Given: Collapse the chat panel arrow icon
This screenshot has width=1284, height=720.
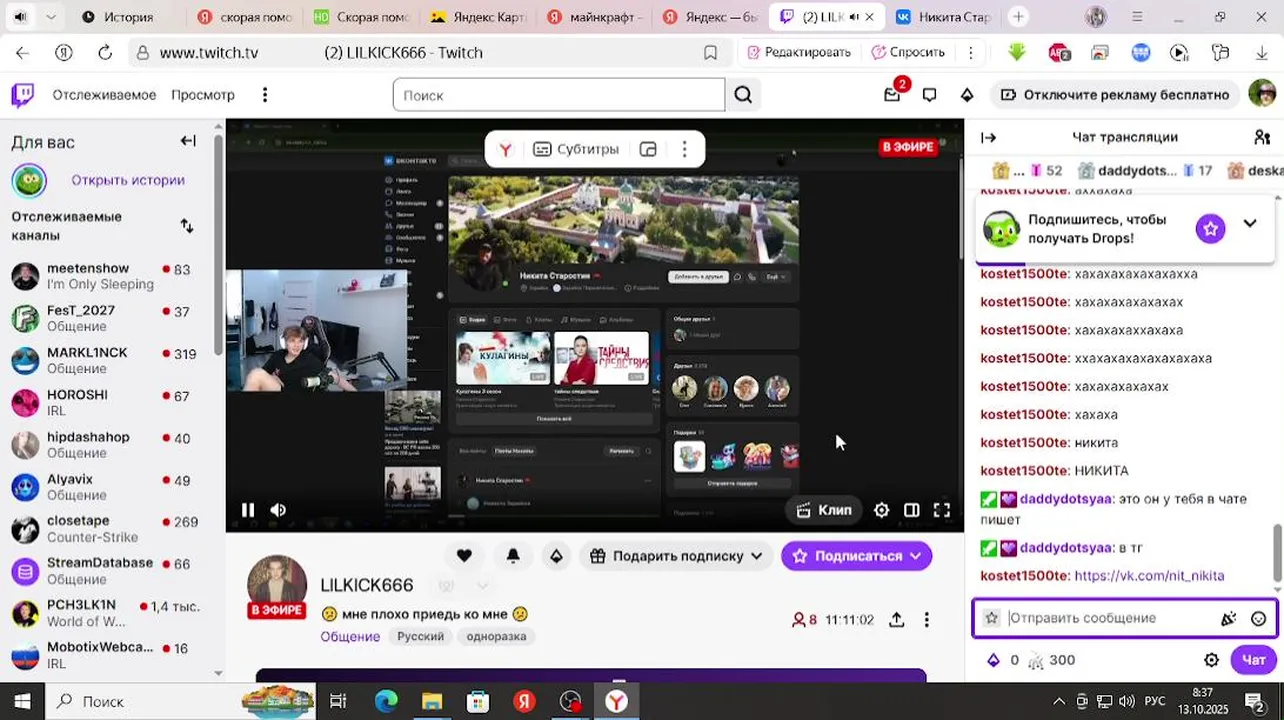Looking at the screenshot, I should (988, 137).
